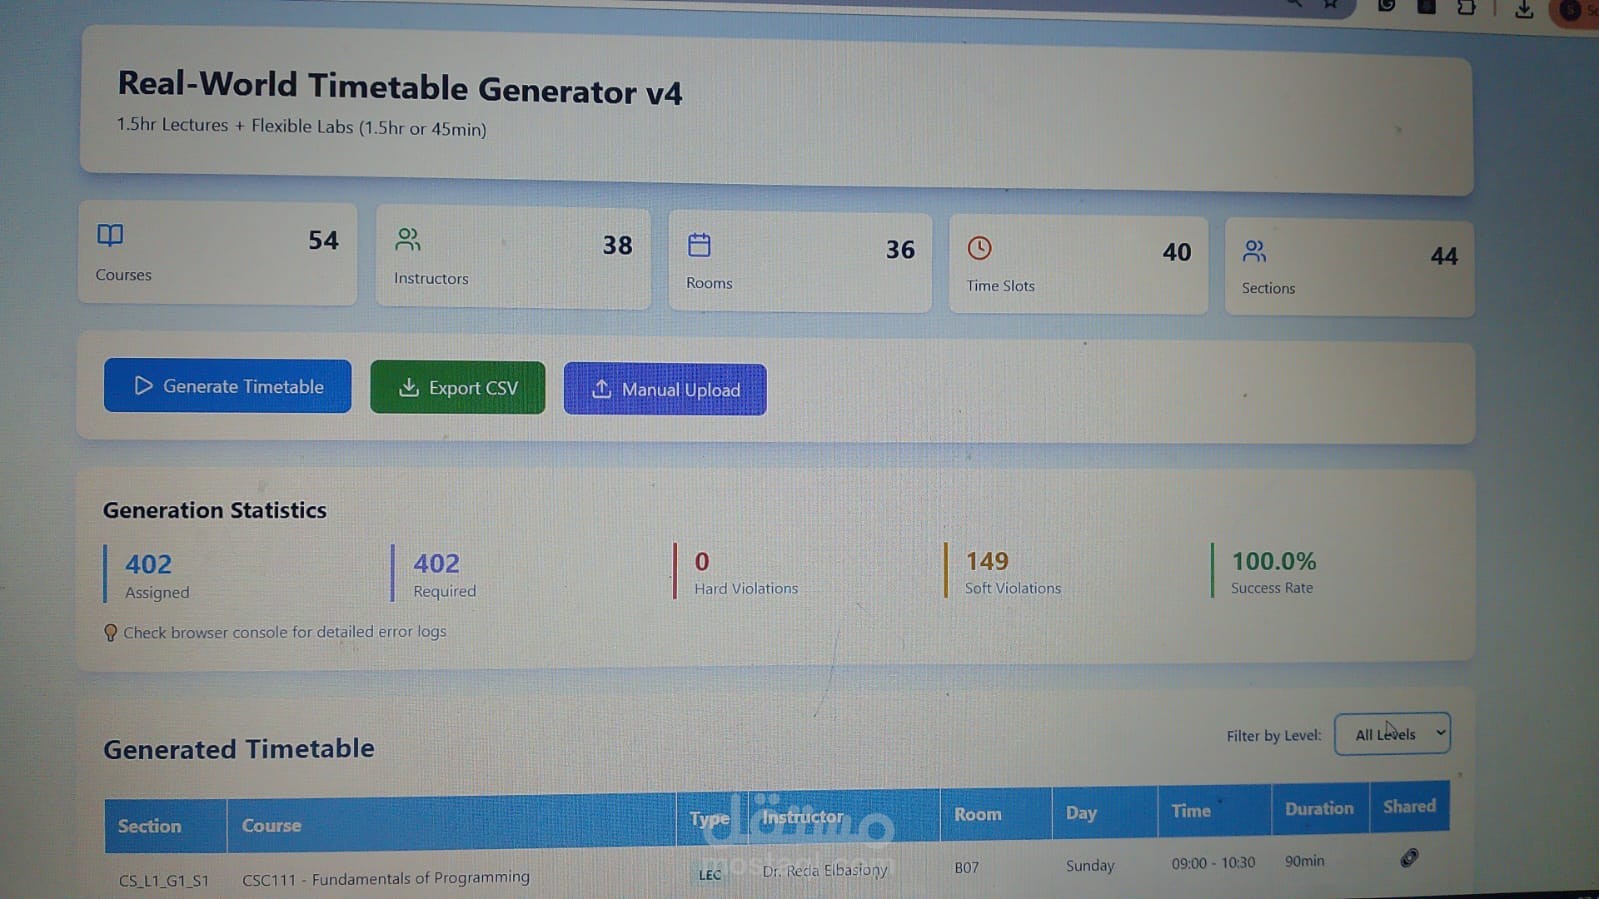Click the Generate Timetable button
The height and width of the screenshot is (899, 1599).
227,386
